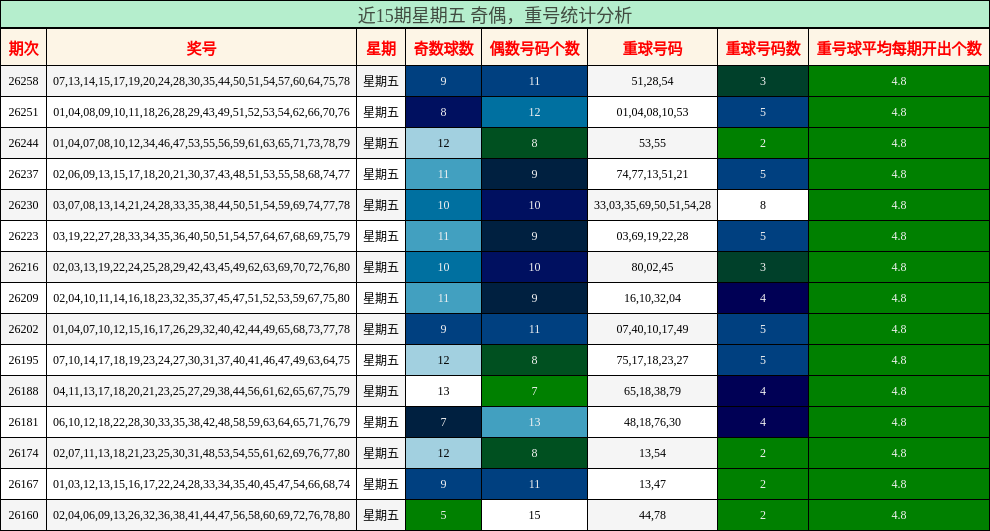Click issue number 26251

click(23, 112)
